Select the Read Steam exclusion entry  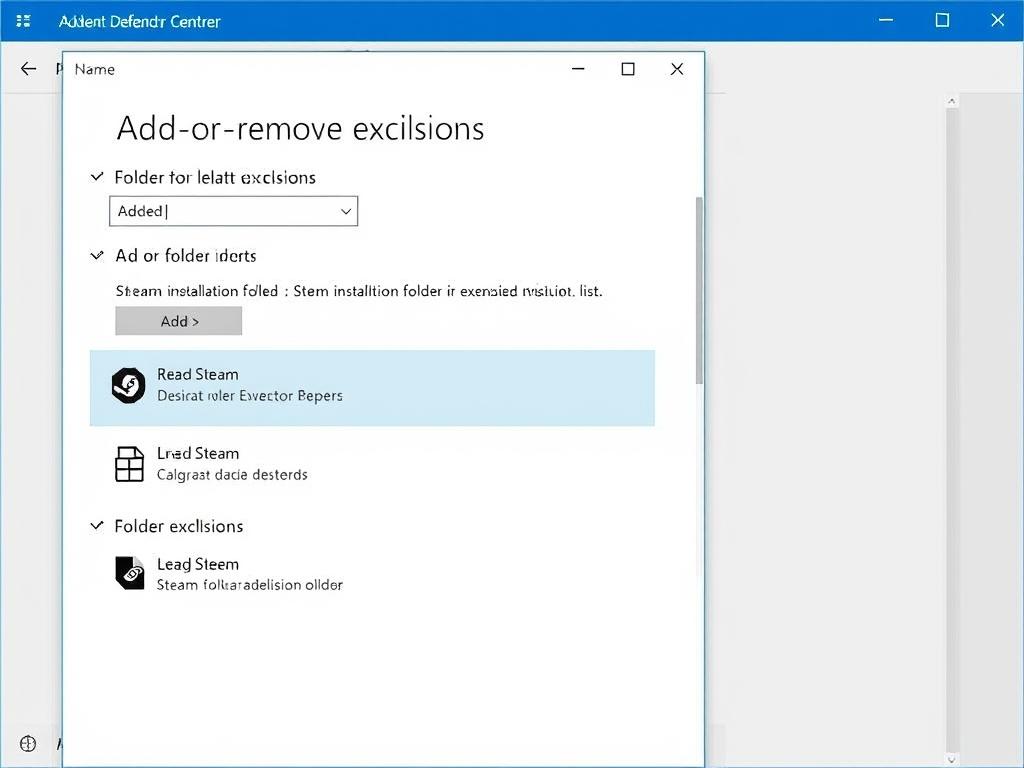(372, 388)
